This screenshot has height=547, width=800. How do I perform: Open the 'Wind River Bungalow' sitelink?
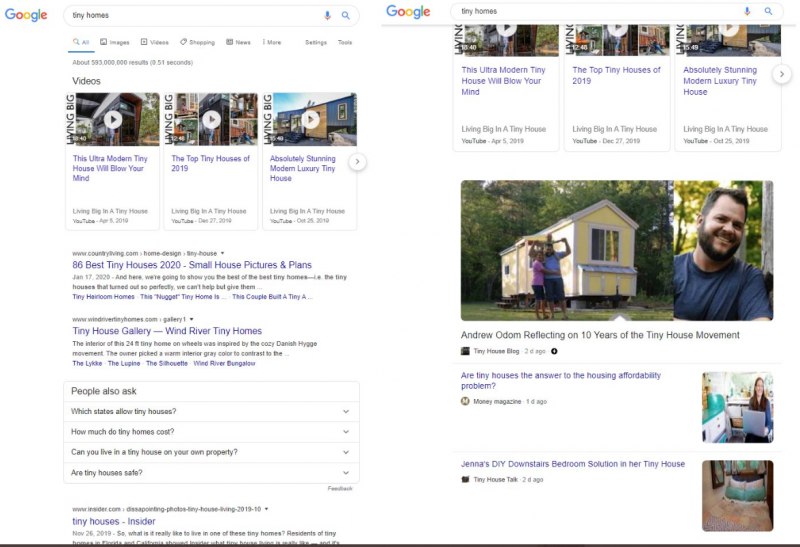pyautogui.click(x=224, y=363)
